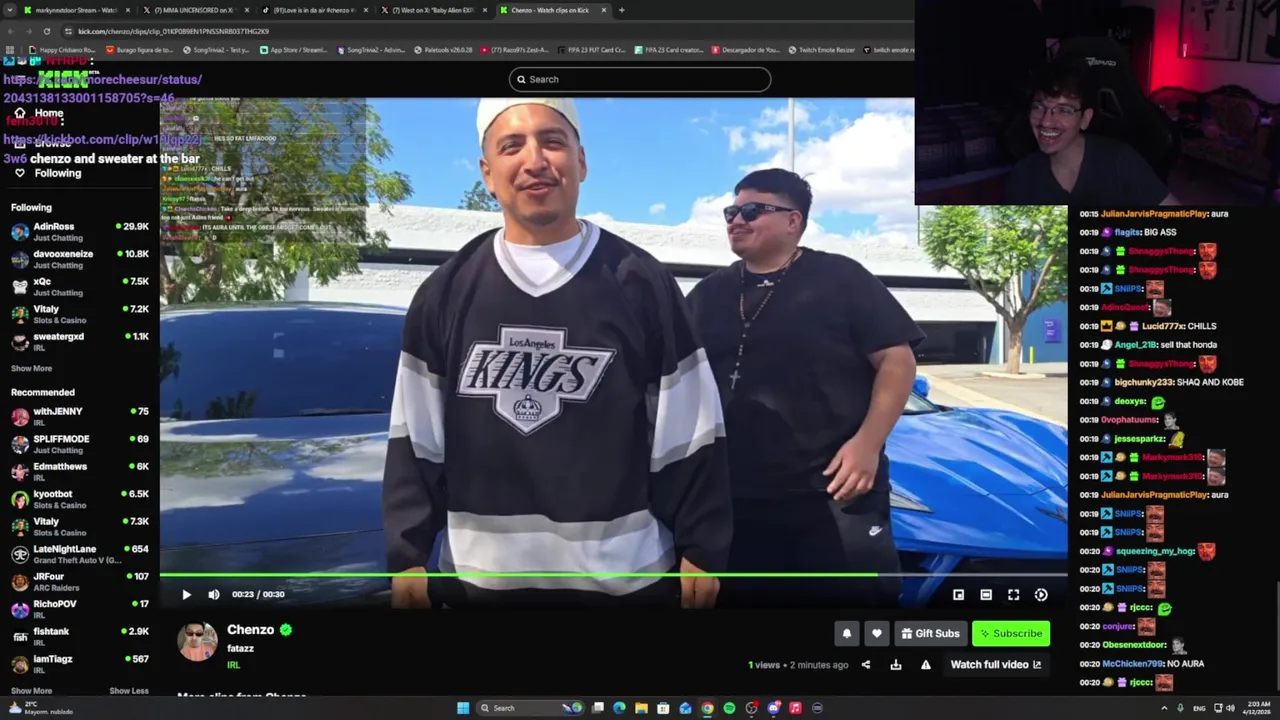The width and height of the screenshot is (1280, 720).
Task: Open the player playback settings icon
Action: coord(1041,594)
